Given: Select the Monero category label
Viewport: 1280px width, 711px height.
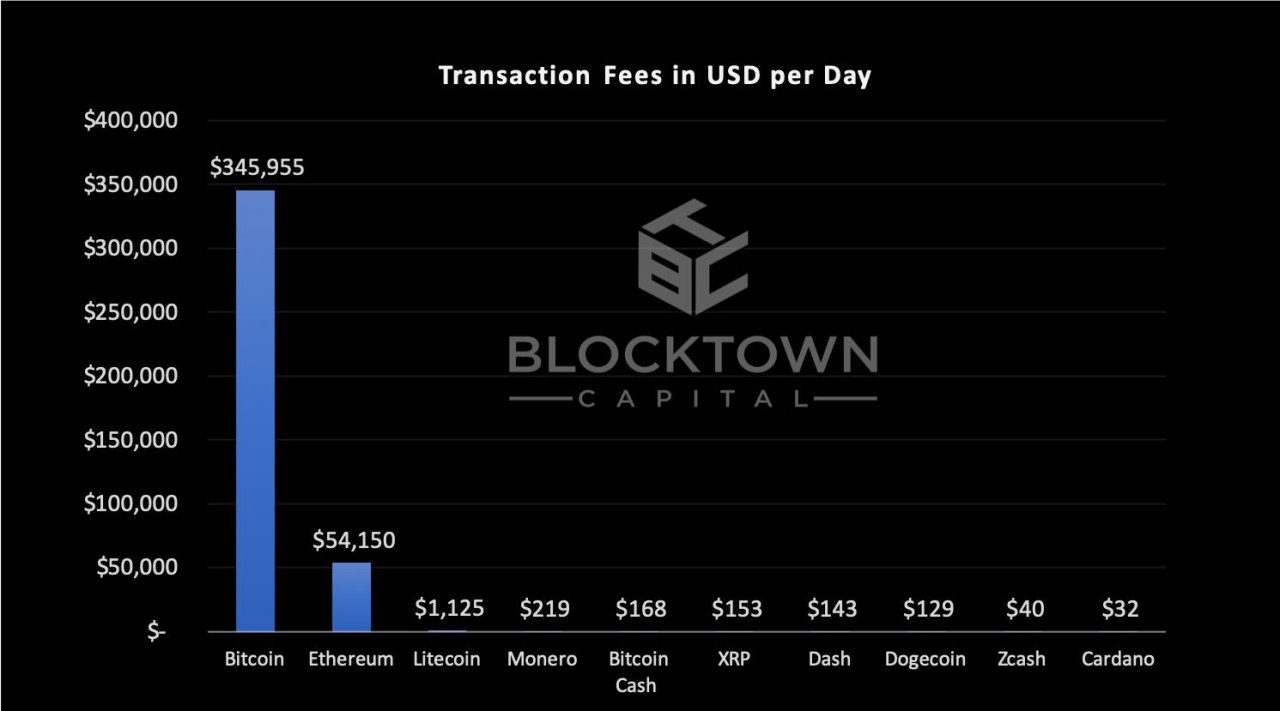Looking at the screenshot, I should pyautogui.click(x=542, y=659).
